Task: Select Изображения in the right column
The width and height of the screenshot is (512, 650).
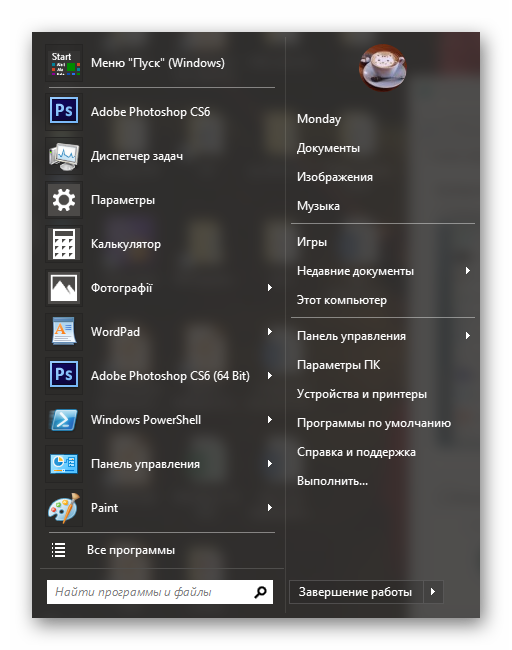Action: pos(335,177)
